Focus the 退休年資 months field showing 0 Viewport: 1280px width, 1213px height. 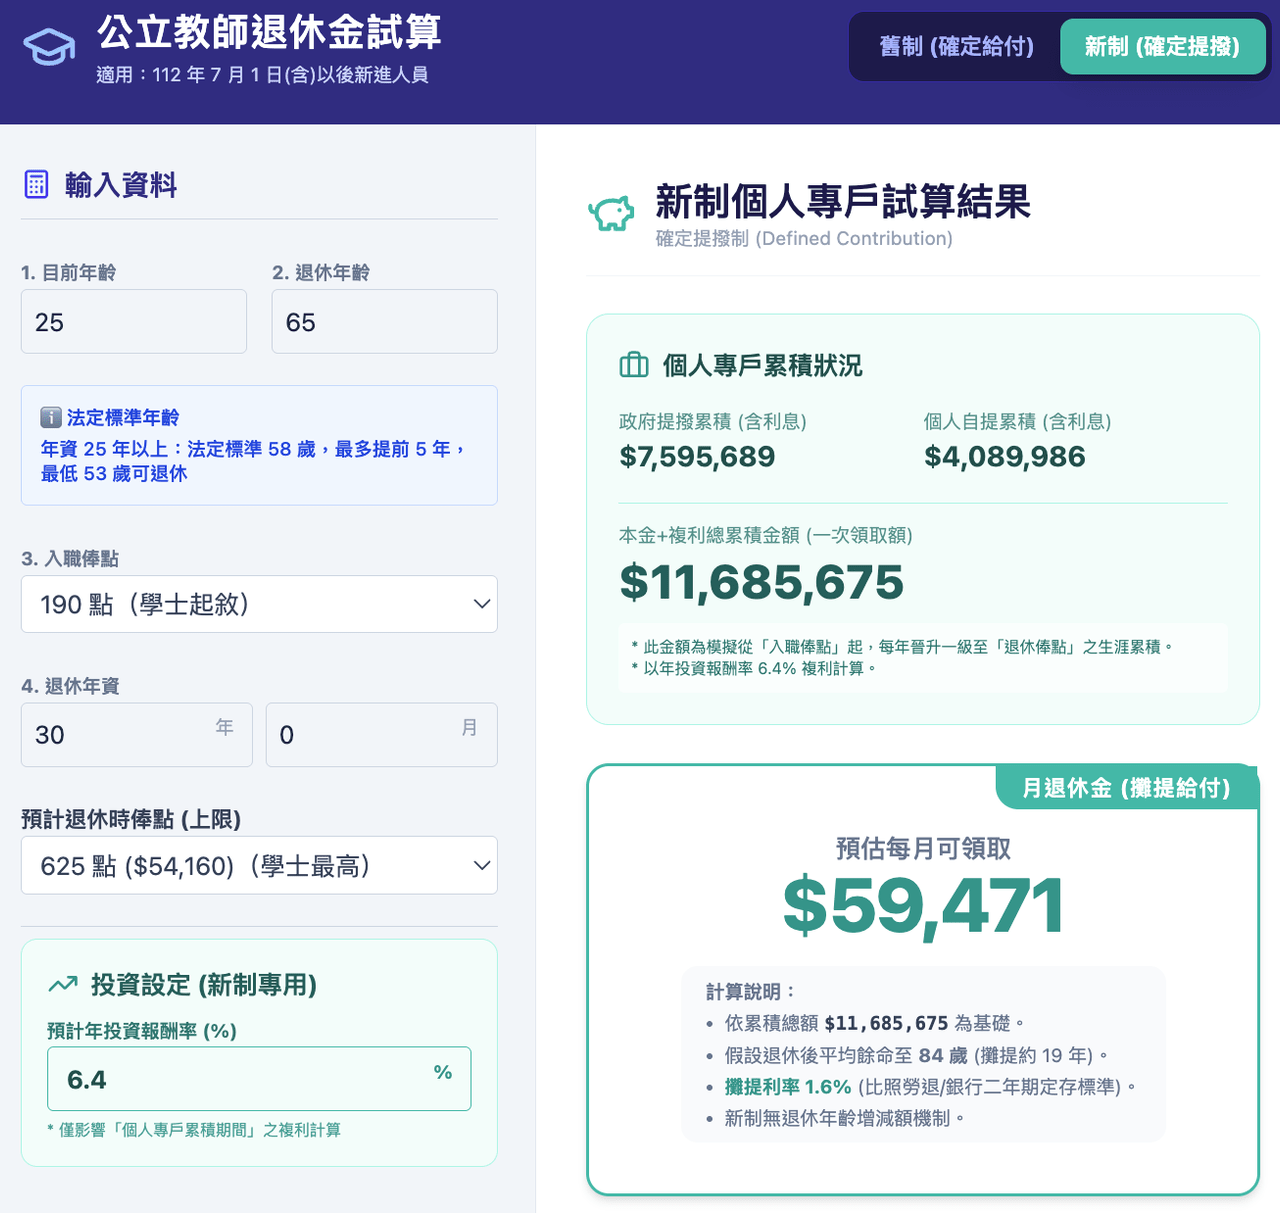(382, 734)
